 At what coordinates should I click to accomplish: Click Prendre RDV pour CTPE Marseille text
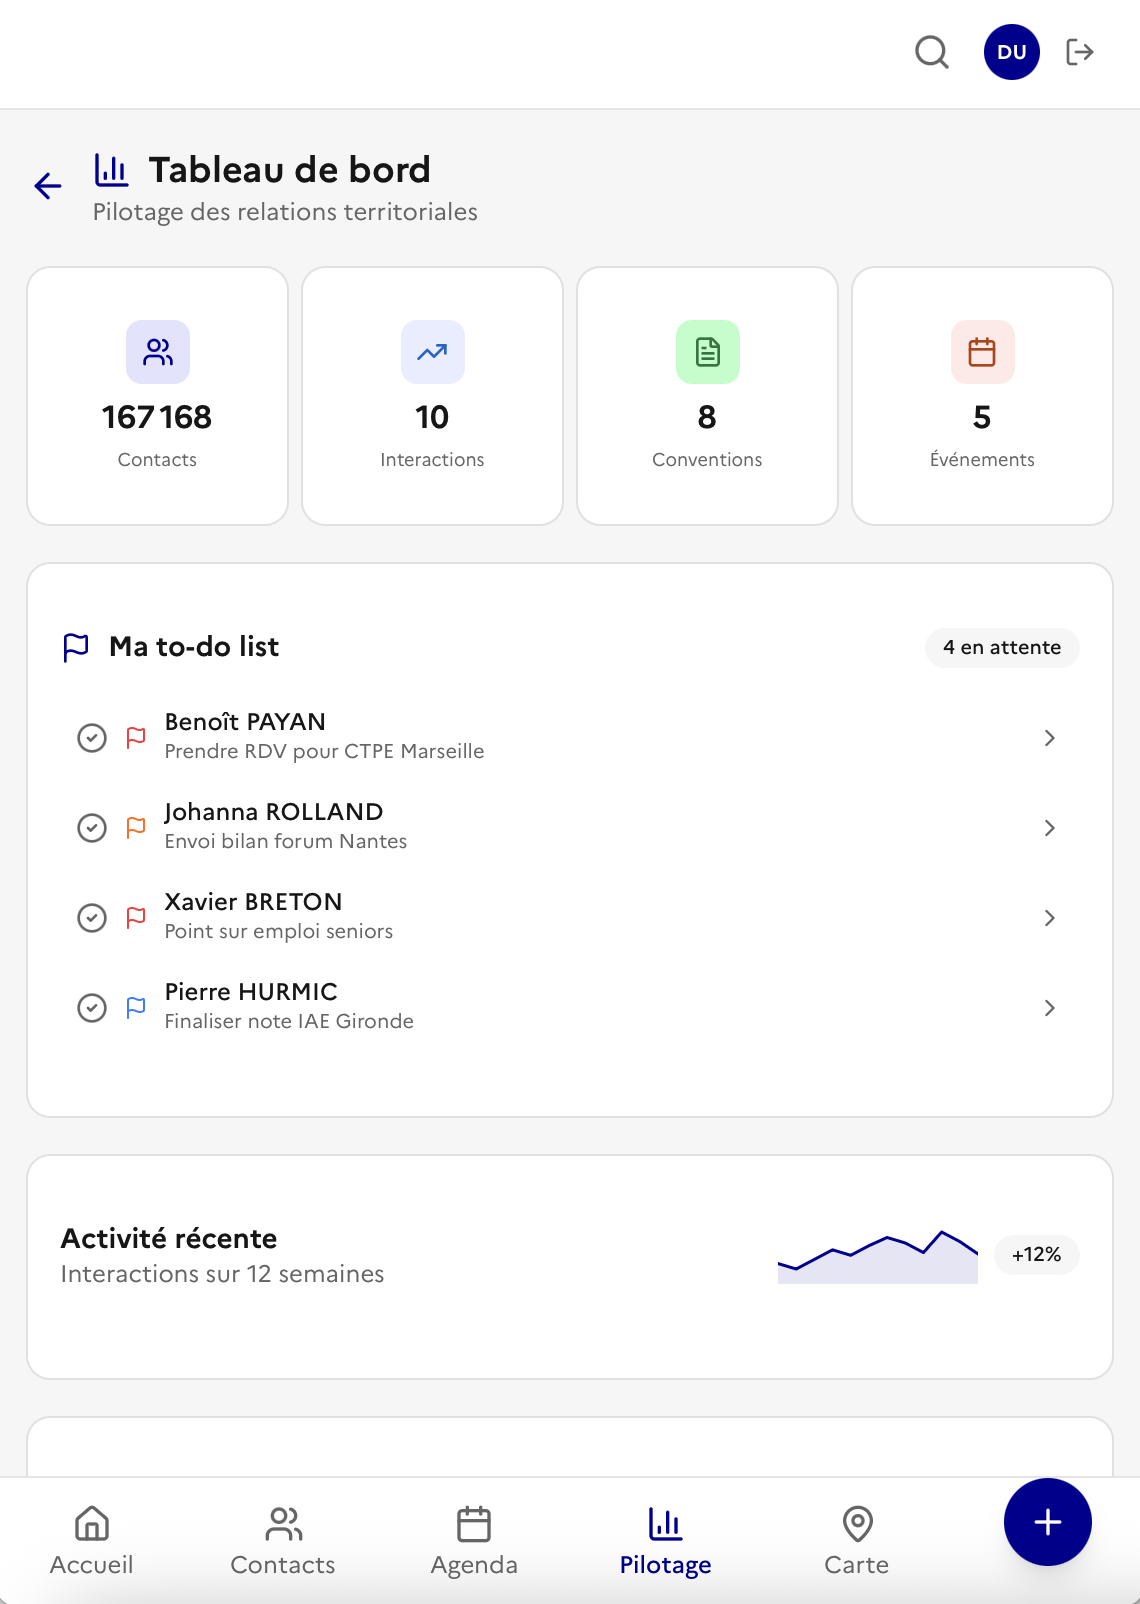(x=324, y=751)
